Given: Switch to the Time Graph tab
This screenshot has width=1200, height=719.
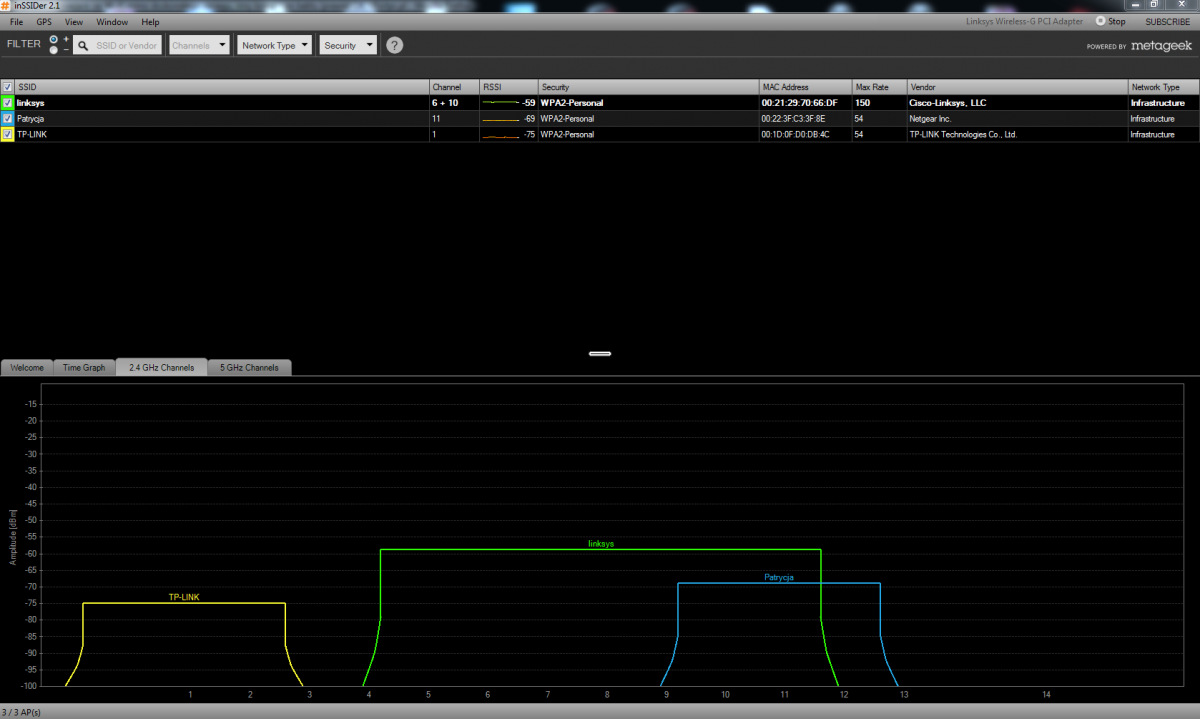Looking at the screenshot, I should coord(84,367).
